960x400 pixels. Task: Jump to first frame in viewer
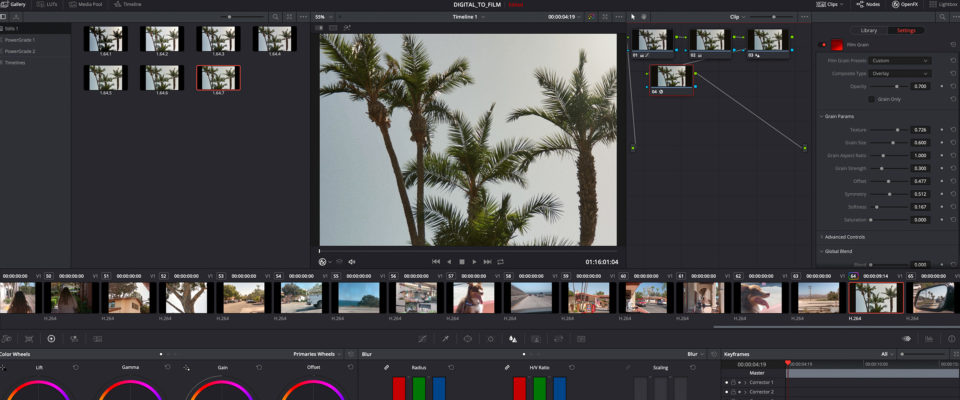point(436,262)
